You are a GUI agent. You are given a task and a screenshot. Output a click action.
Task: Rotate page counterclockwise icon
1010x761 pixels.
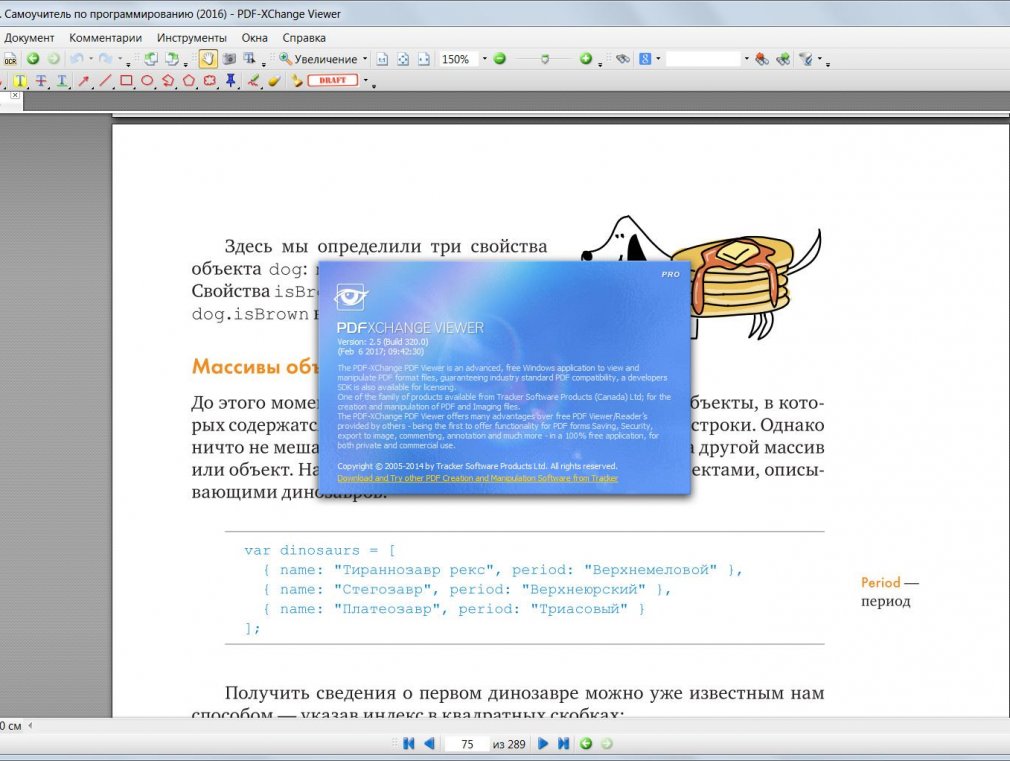pyautogui.click(x=151, y=59)
